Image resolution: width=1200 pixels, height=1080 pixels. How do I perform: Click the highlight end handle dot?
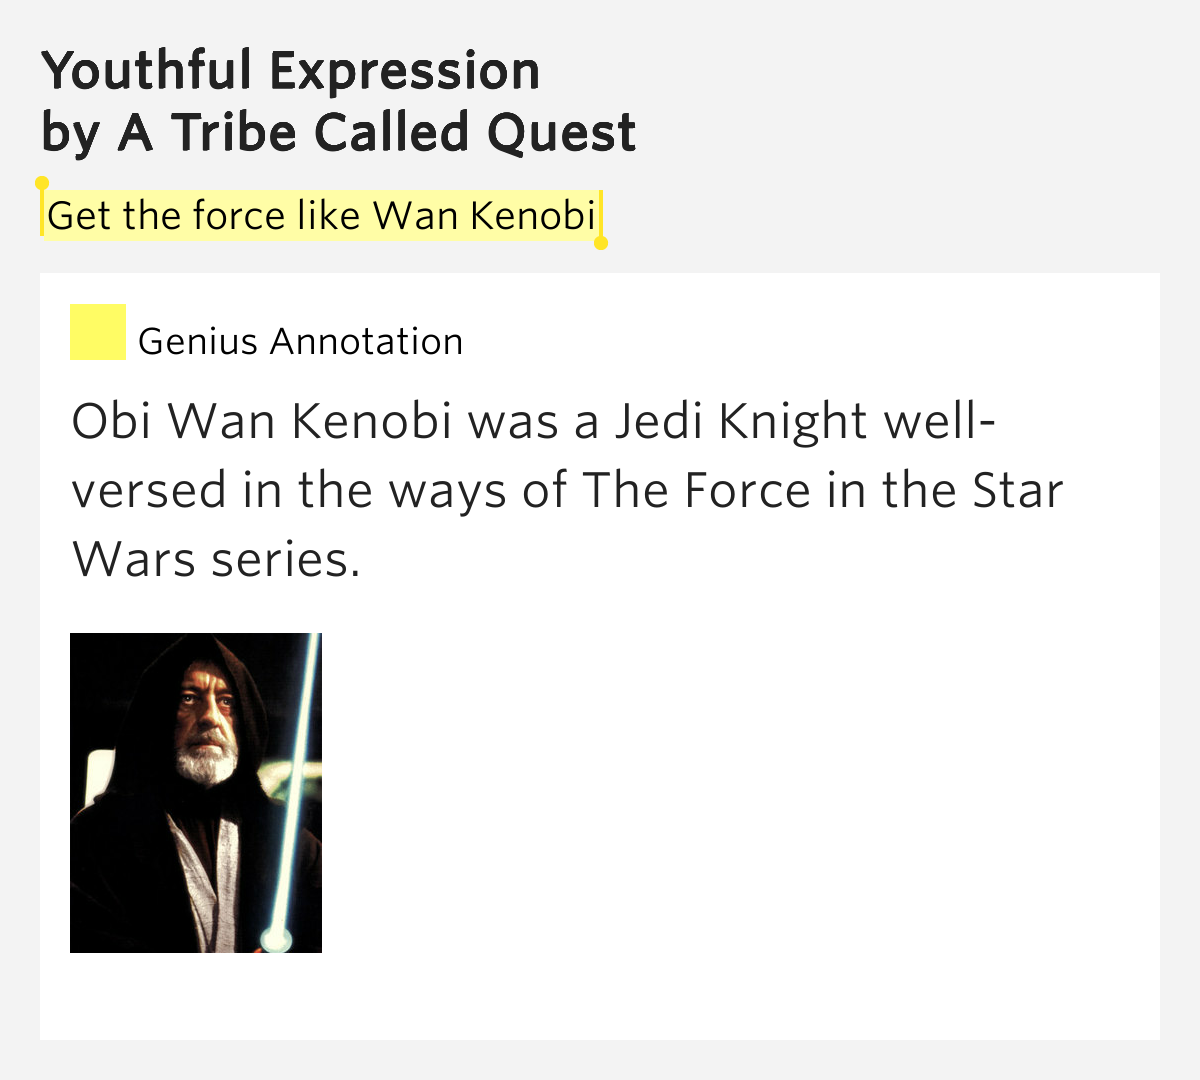[601, 243]
